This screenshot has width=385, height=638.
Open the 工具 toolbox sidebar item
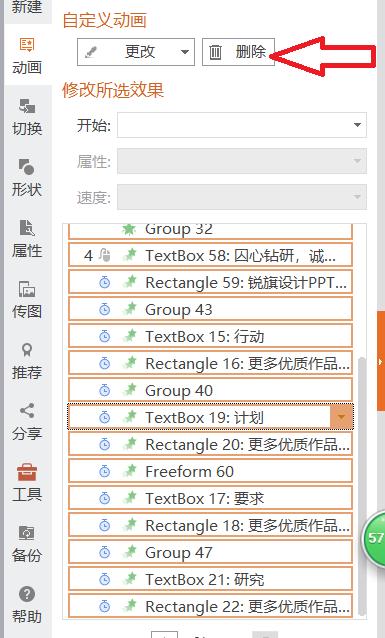coord(27,483)
